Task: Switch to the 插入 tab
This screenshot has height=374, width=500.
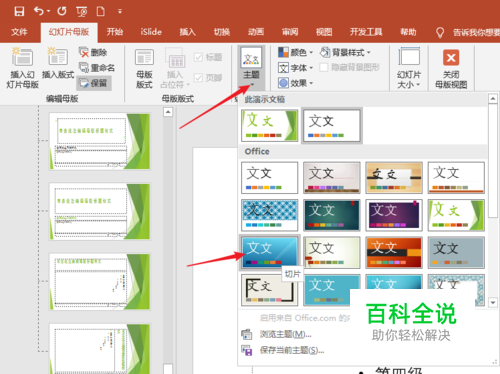Action: coord(187,32)
